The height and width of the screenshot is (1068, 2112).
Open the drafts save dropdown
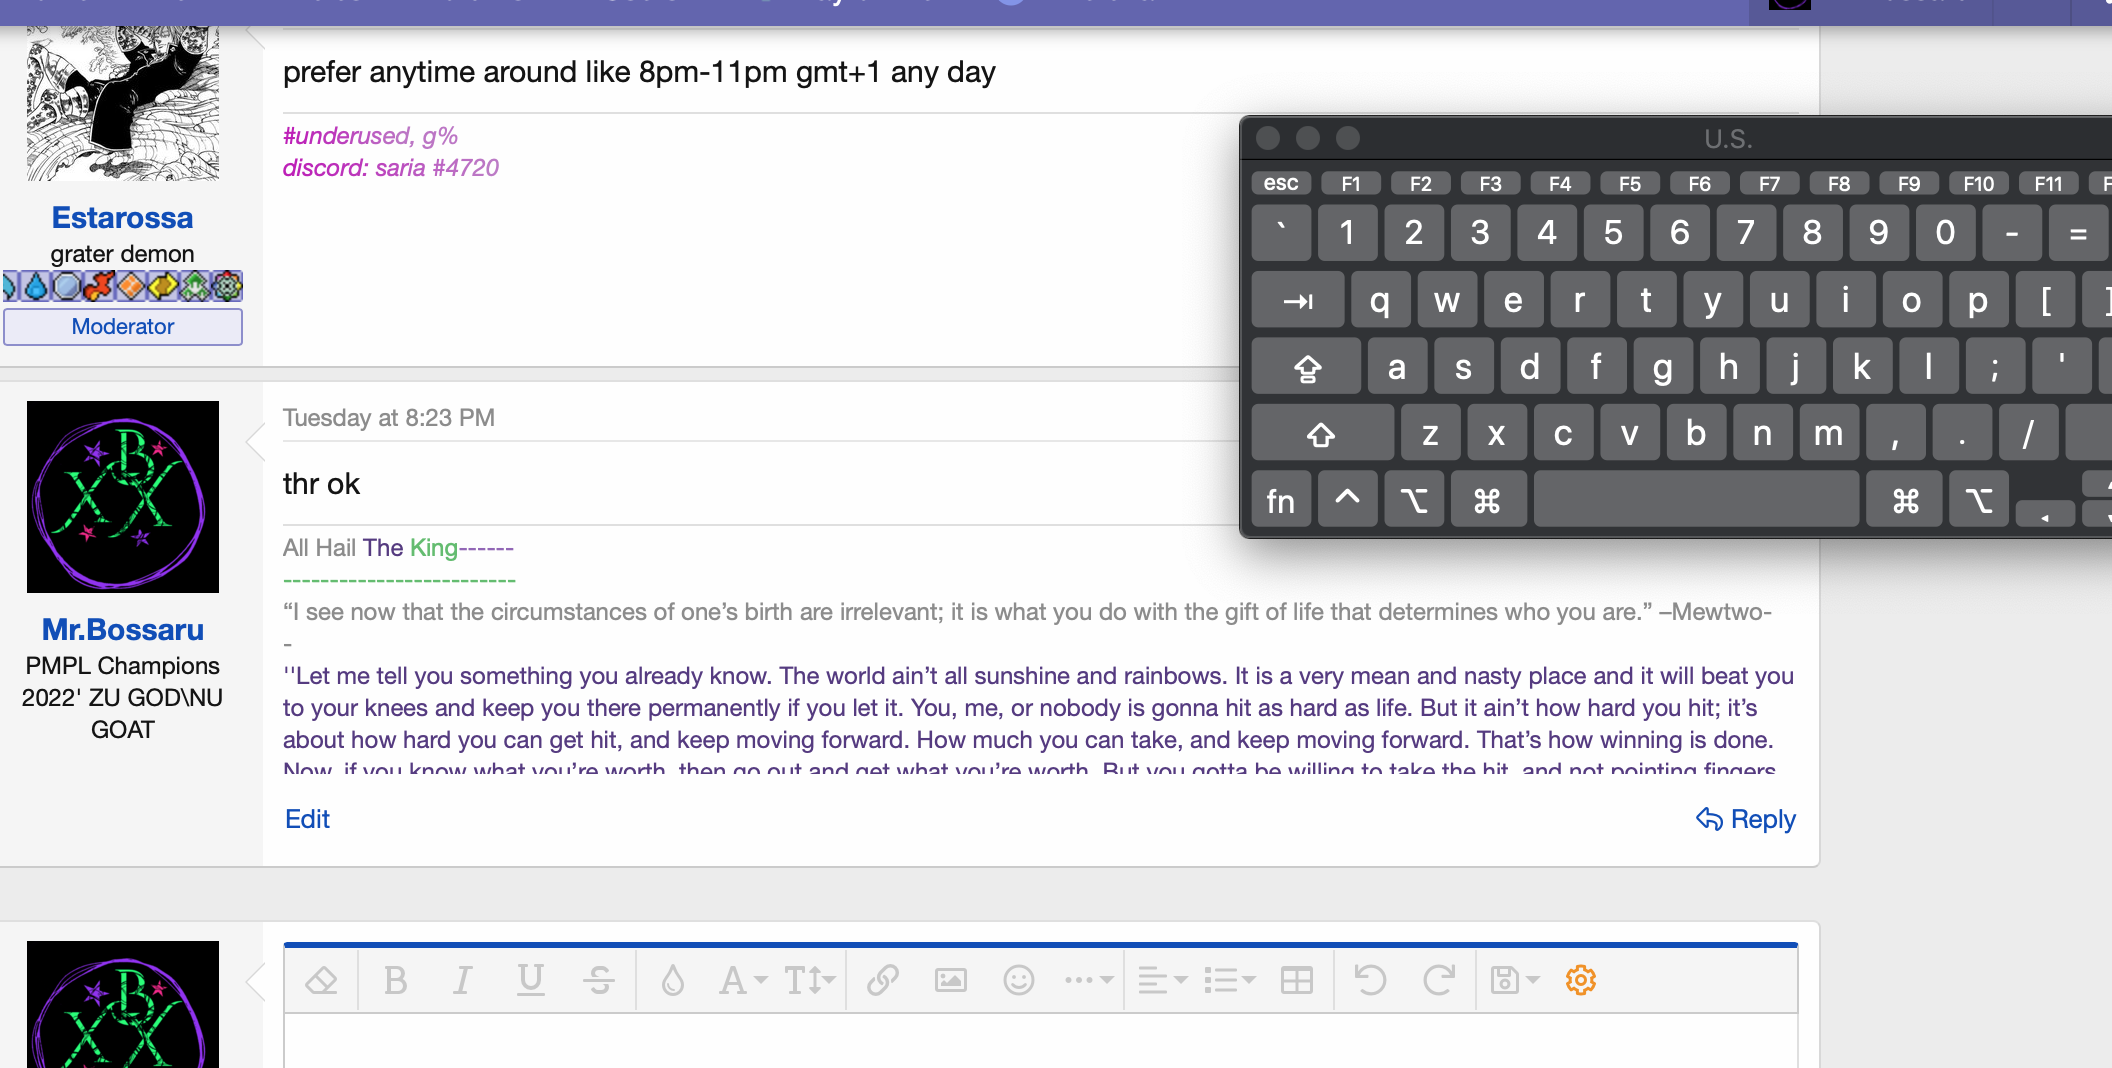click(x=1512, y=980)
